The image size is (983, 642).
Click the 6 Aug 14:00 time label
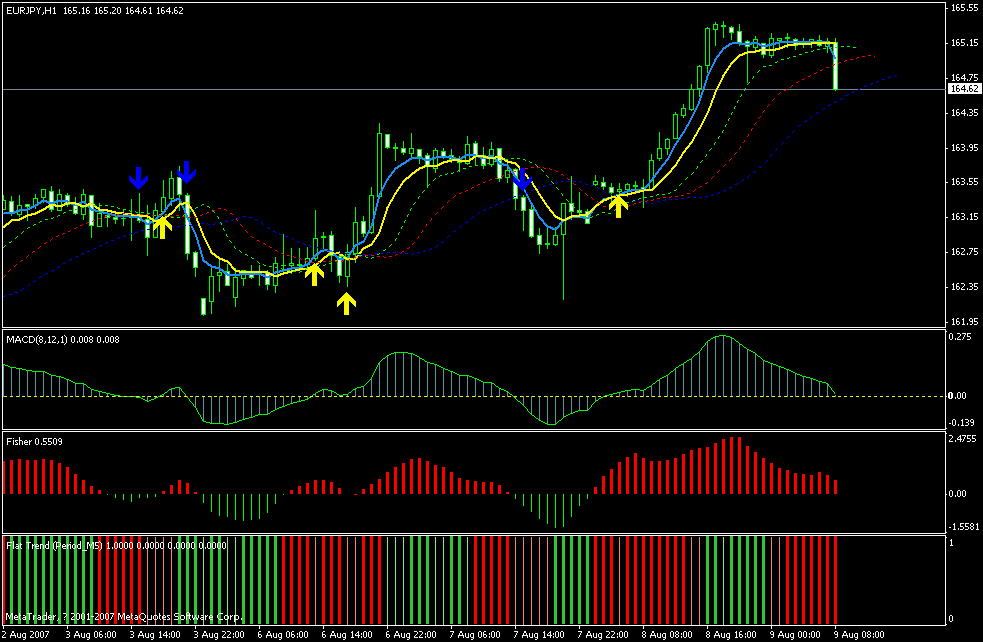click(x=345, y=635)
